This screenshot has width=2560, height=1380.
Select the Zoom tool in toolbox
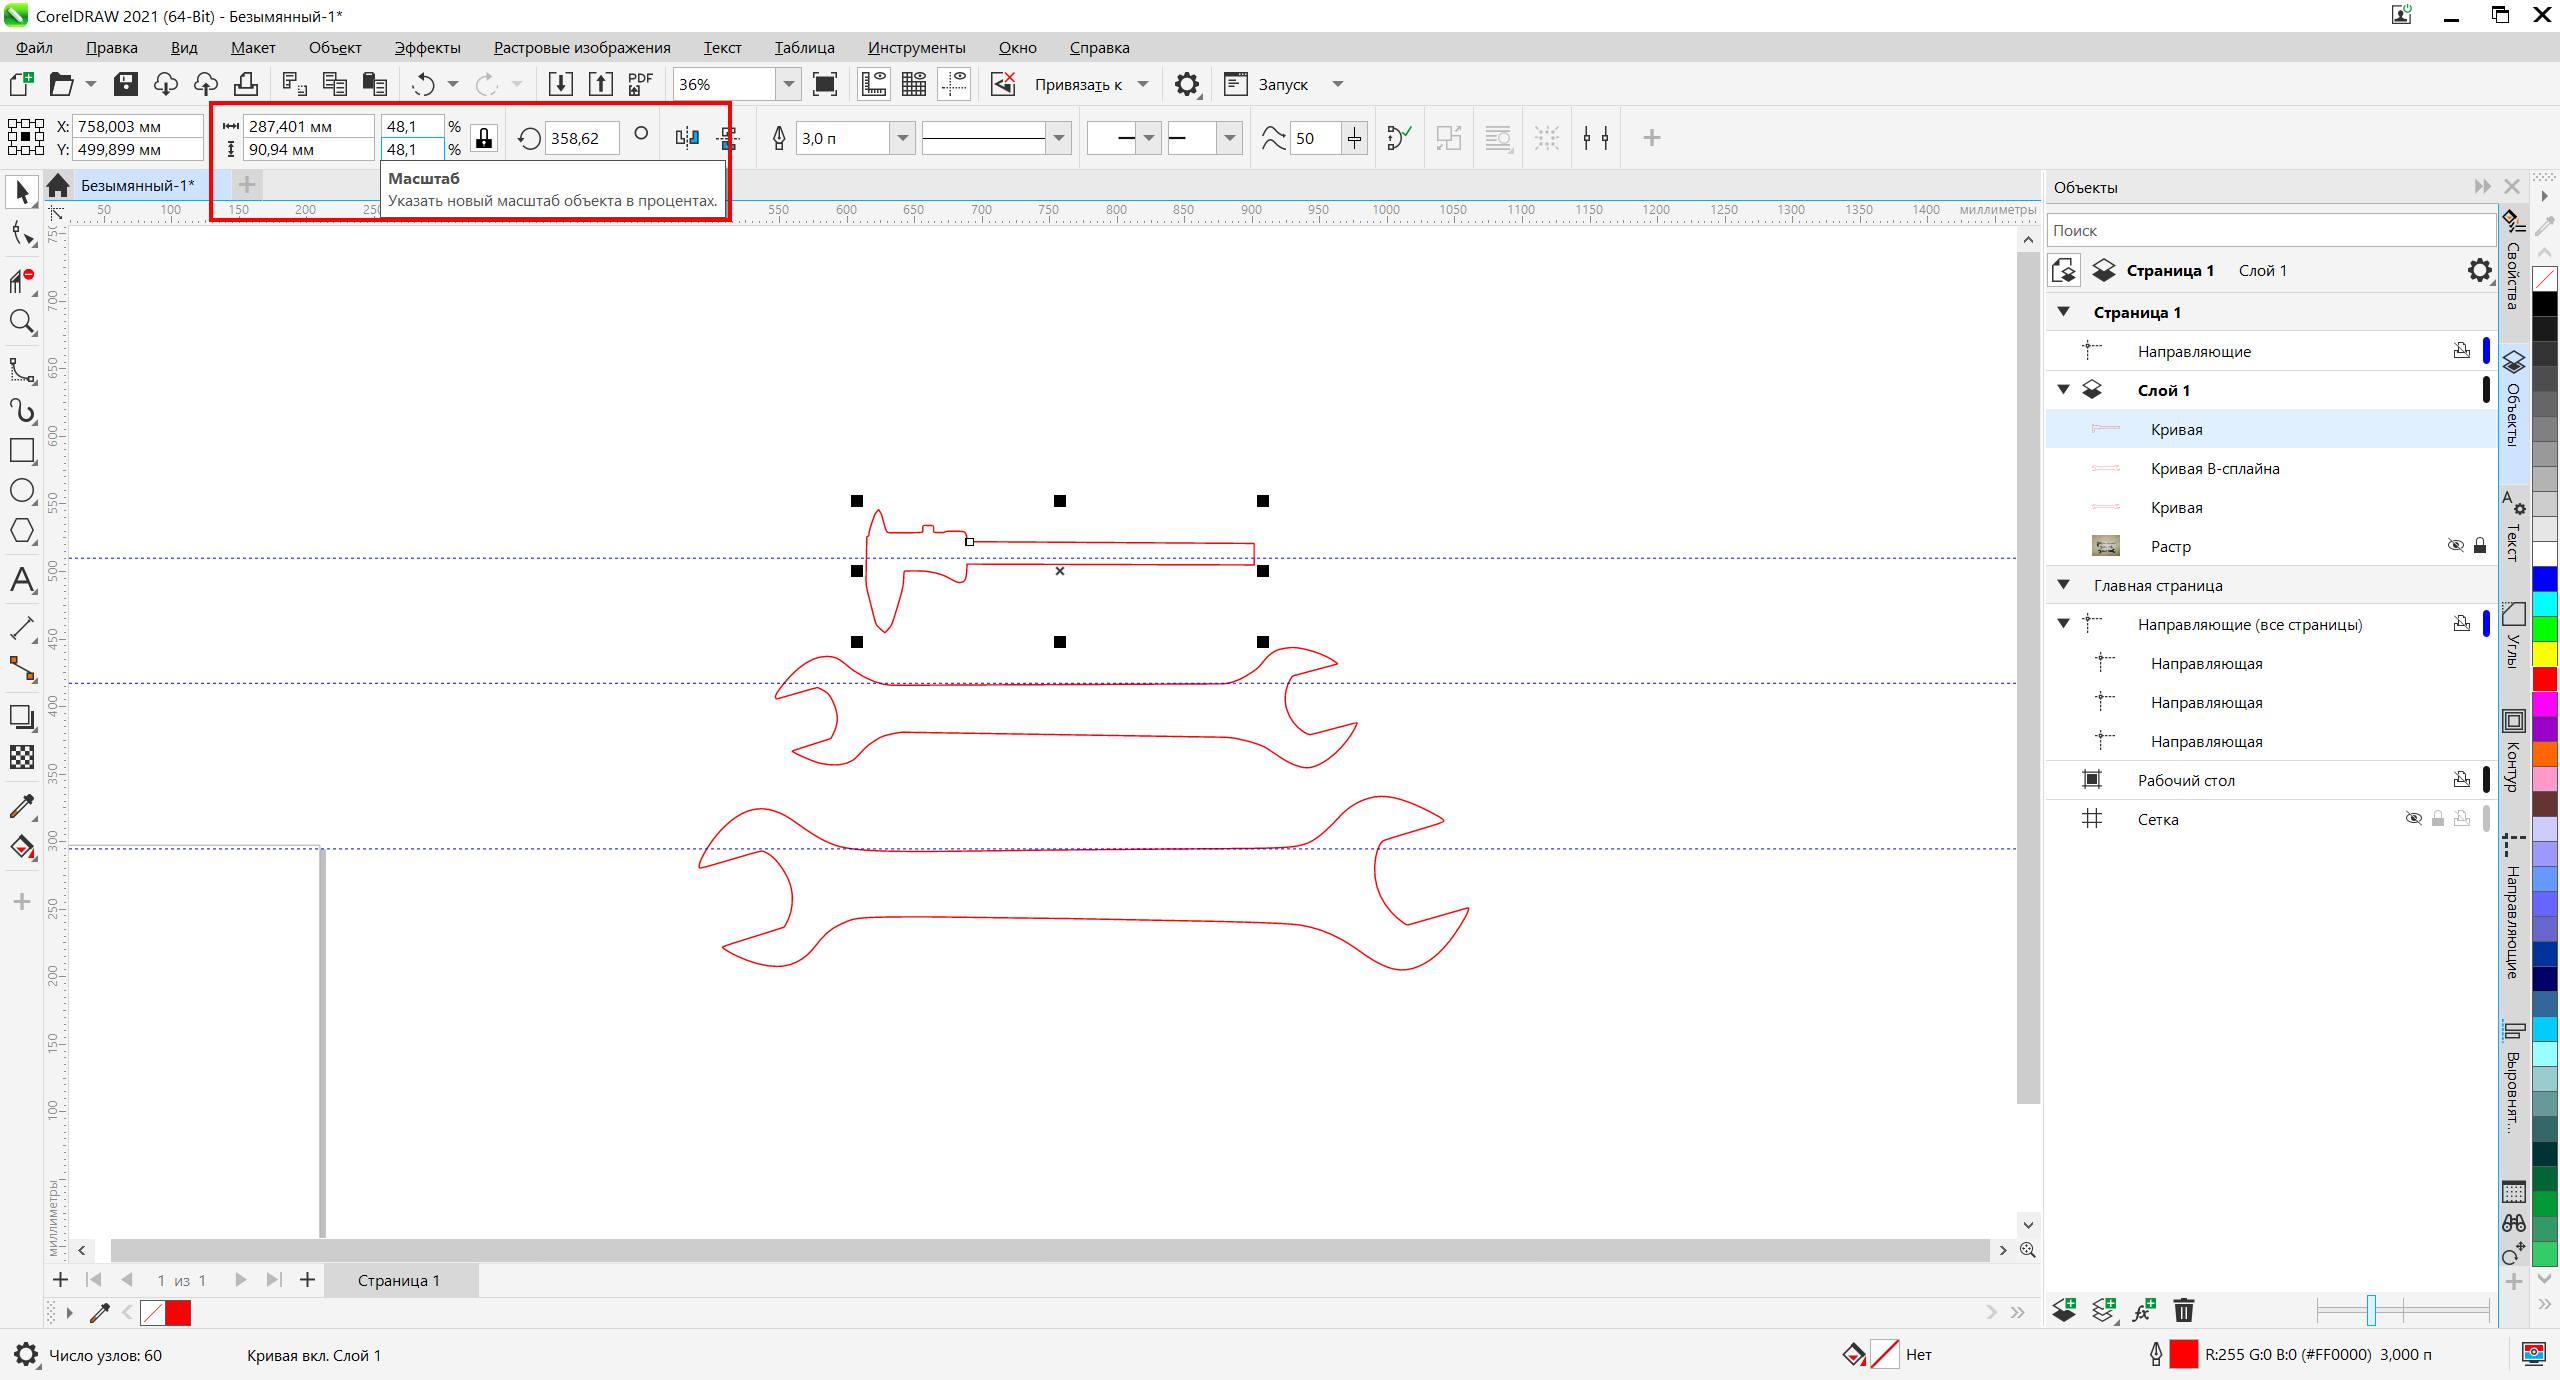point(22,322)
